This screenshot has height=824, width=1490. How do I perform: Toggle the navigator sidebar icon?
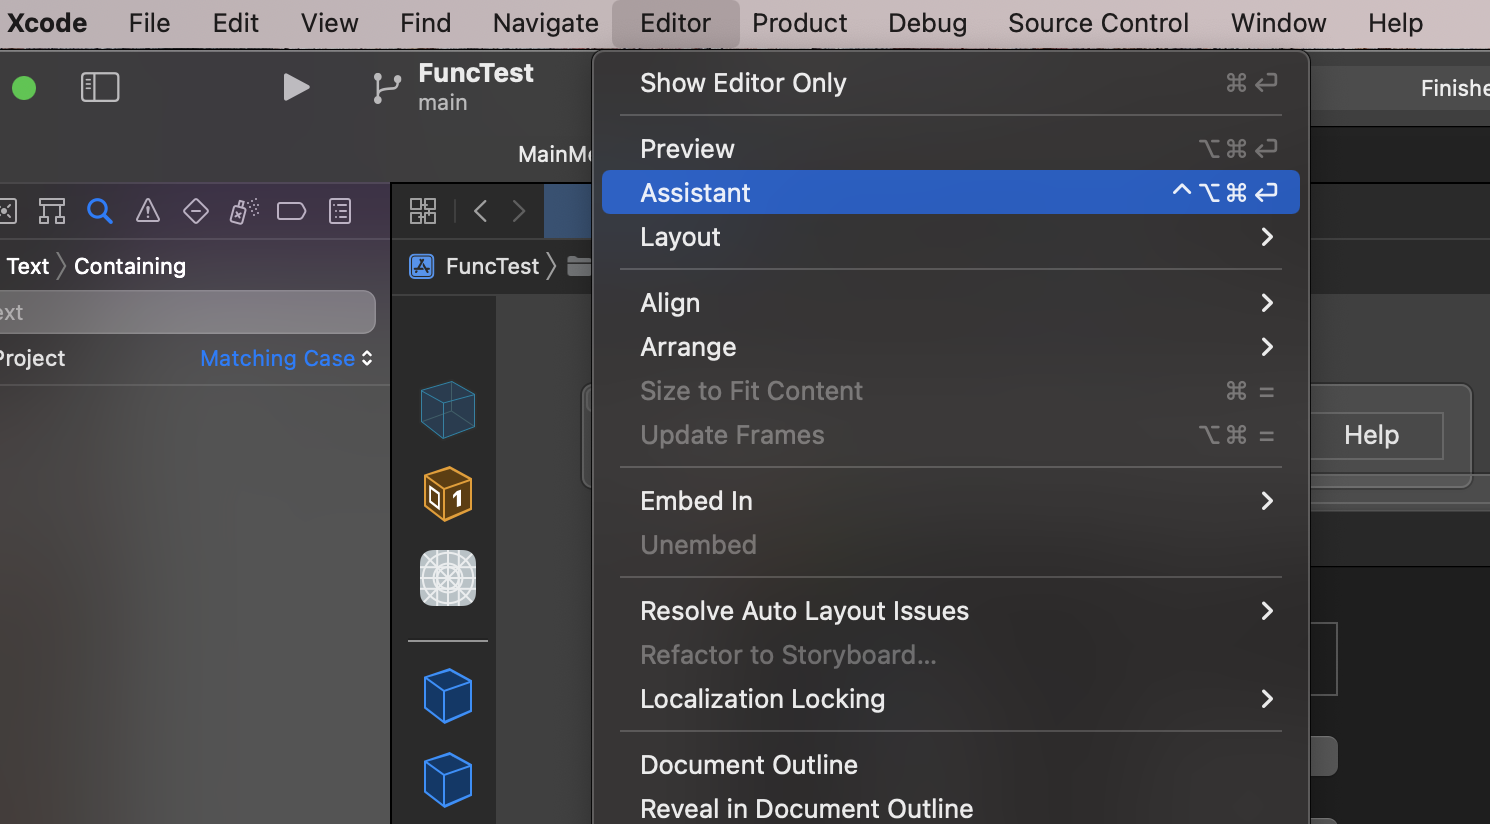(100, 88)
